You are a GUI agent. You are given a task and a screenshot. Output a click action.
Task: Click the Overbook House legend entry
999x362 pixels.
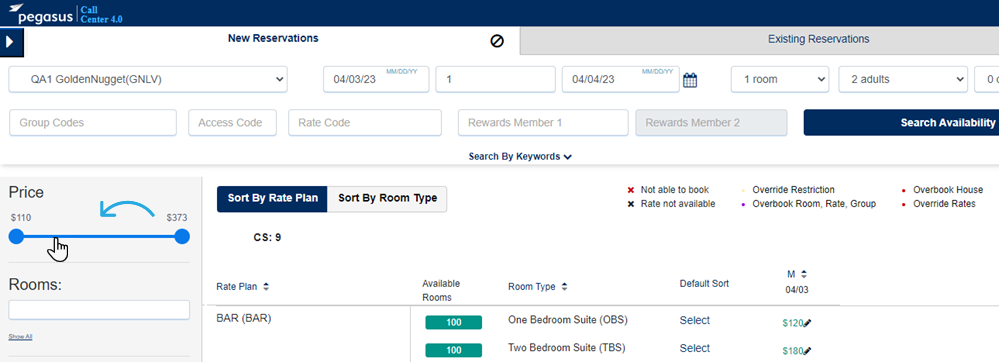click(x=943, y=190)
